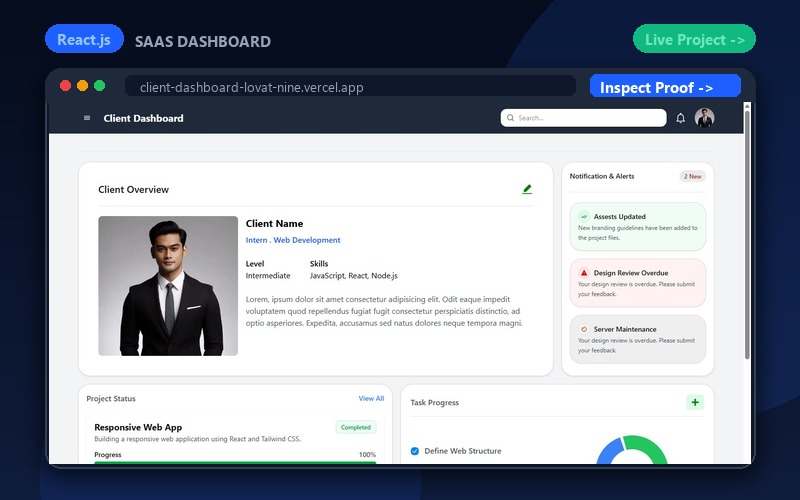Click the Live Project button
The height and width of the screenshot is (500, 800).
(x=694, y=39)
